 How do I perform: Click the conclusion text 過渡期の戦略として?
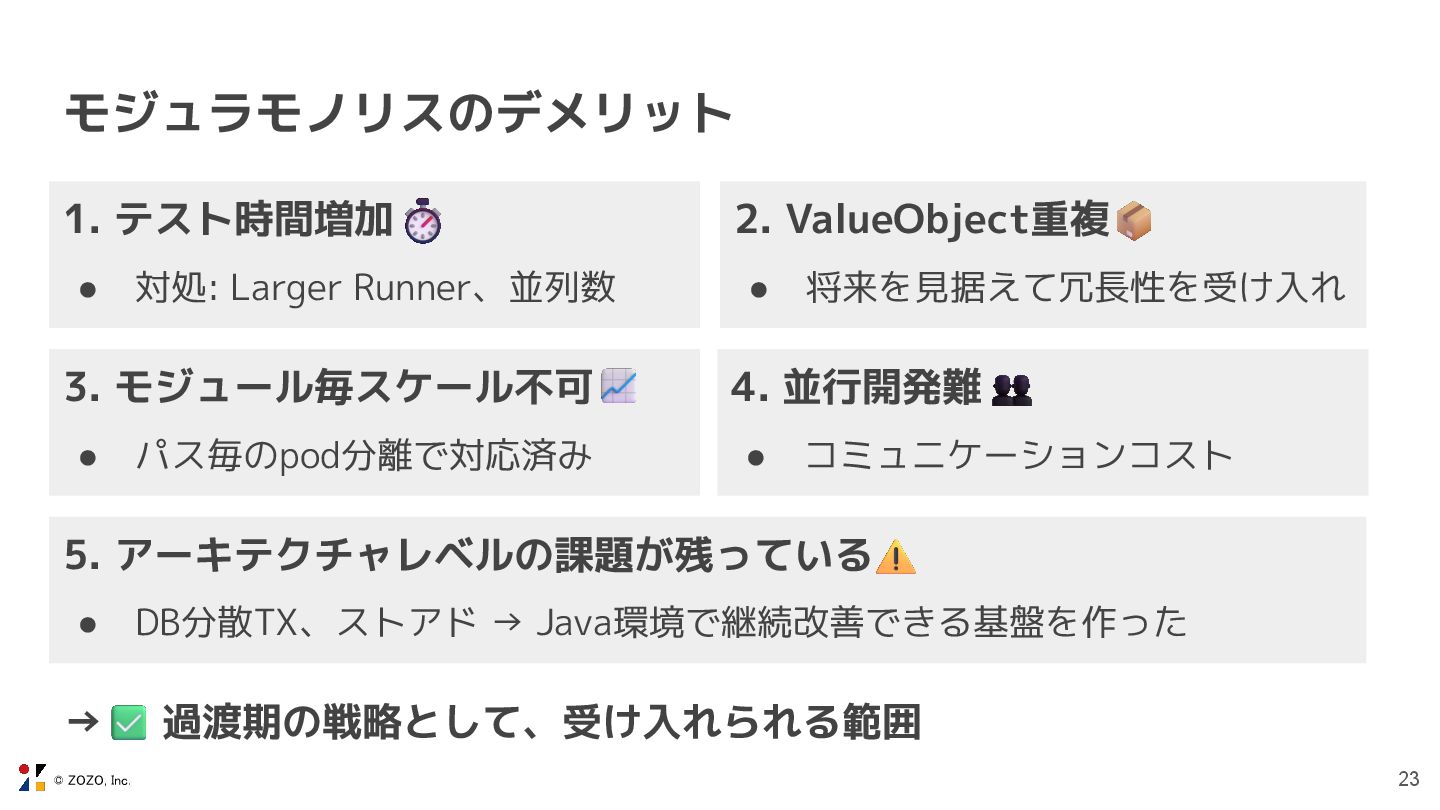click(x=540, y=722)
